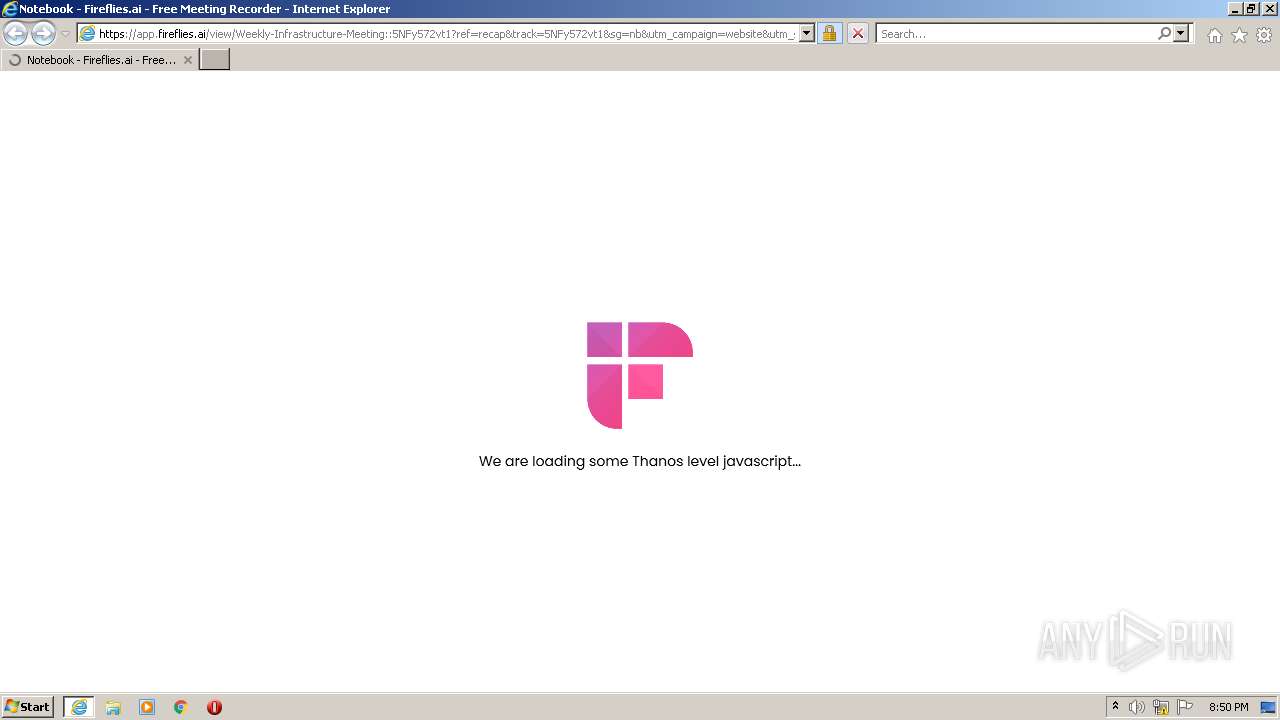Open the Windows Start menu
1280x720 pixels.
(x=28, y=707)
